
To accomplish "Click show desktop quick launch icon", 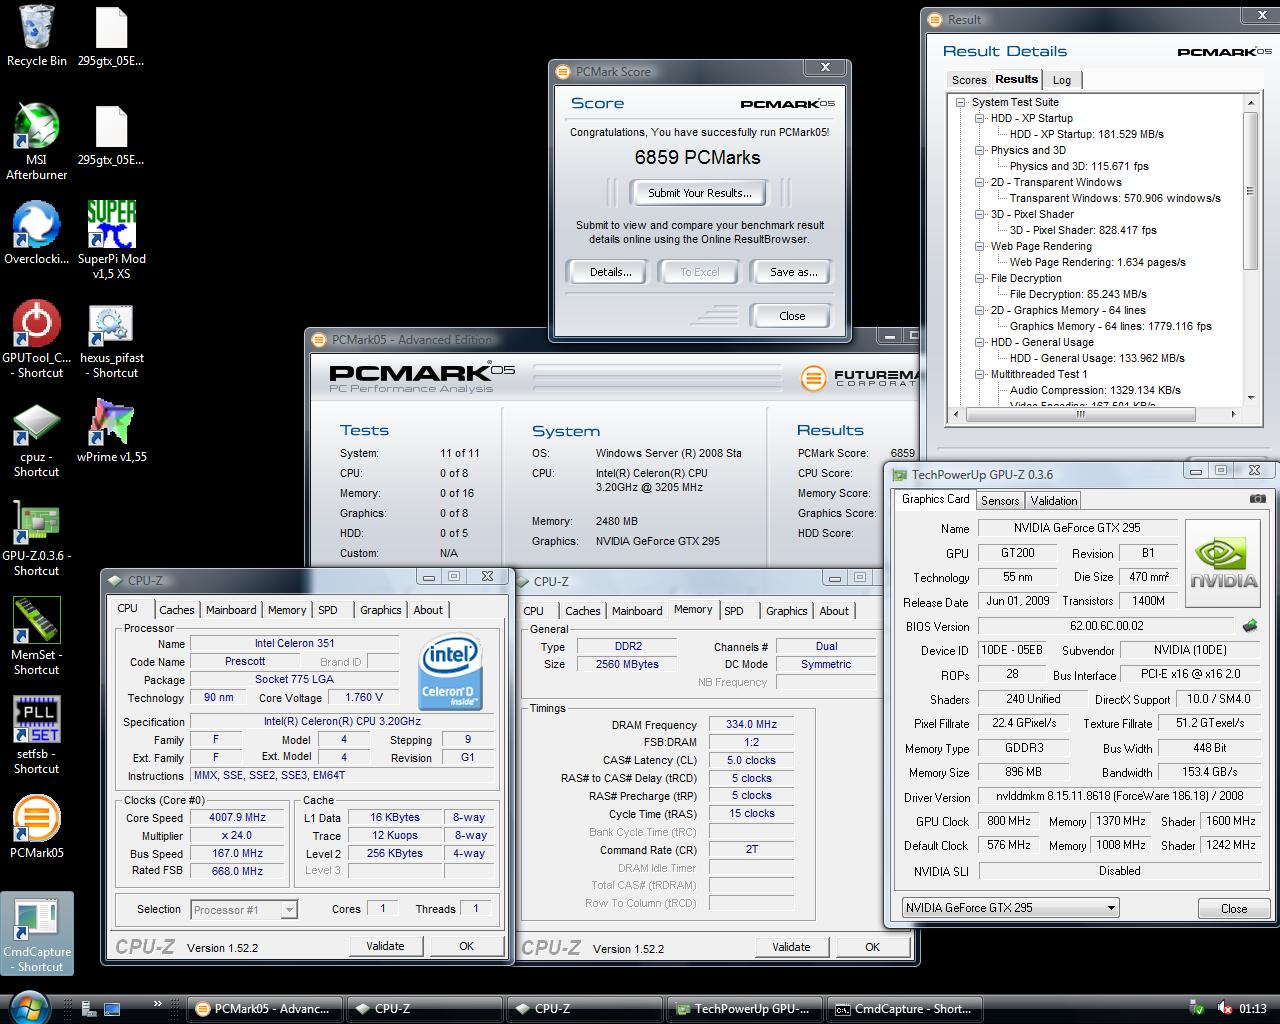I will click(111, 1008).
